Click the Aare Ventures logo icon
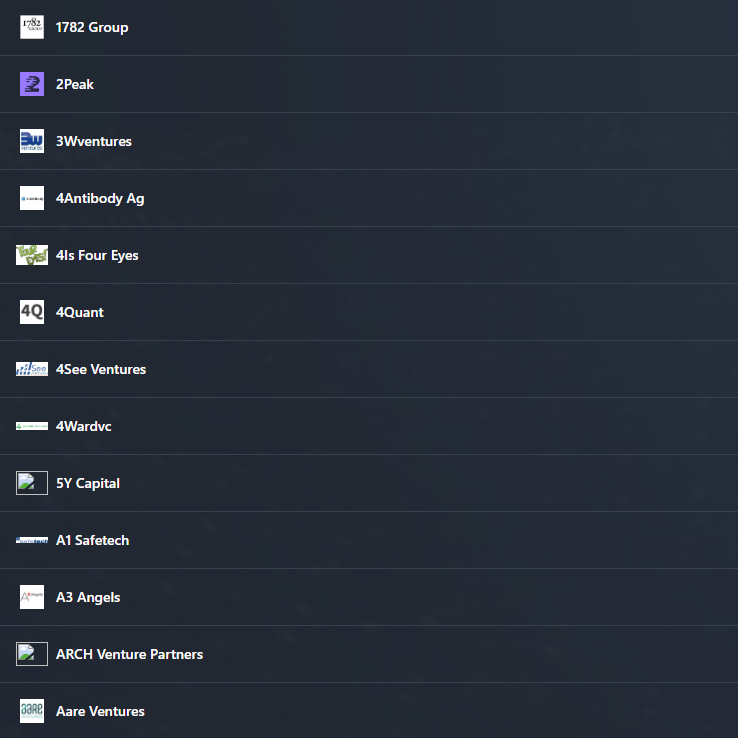The height and width of the screenshot is (738, 738). [32, 711]
